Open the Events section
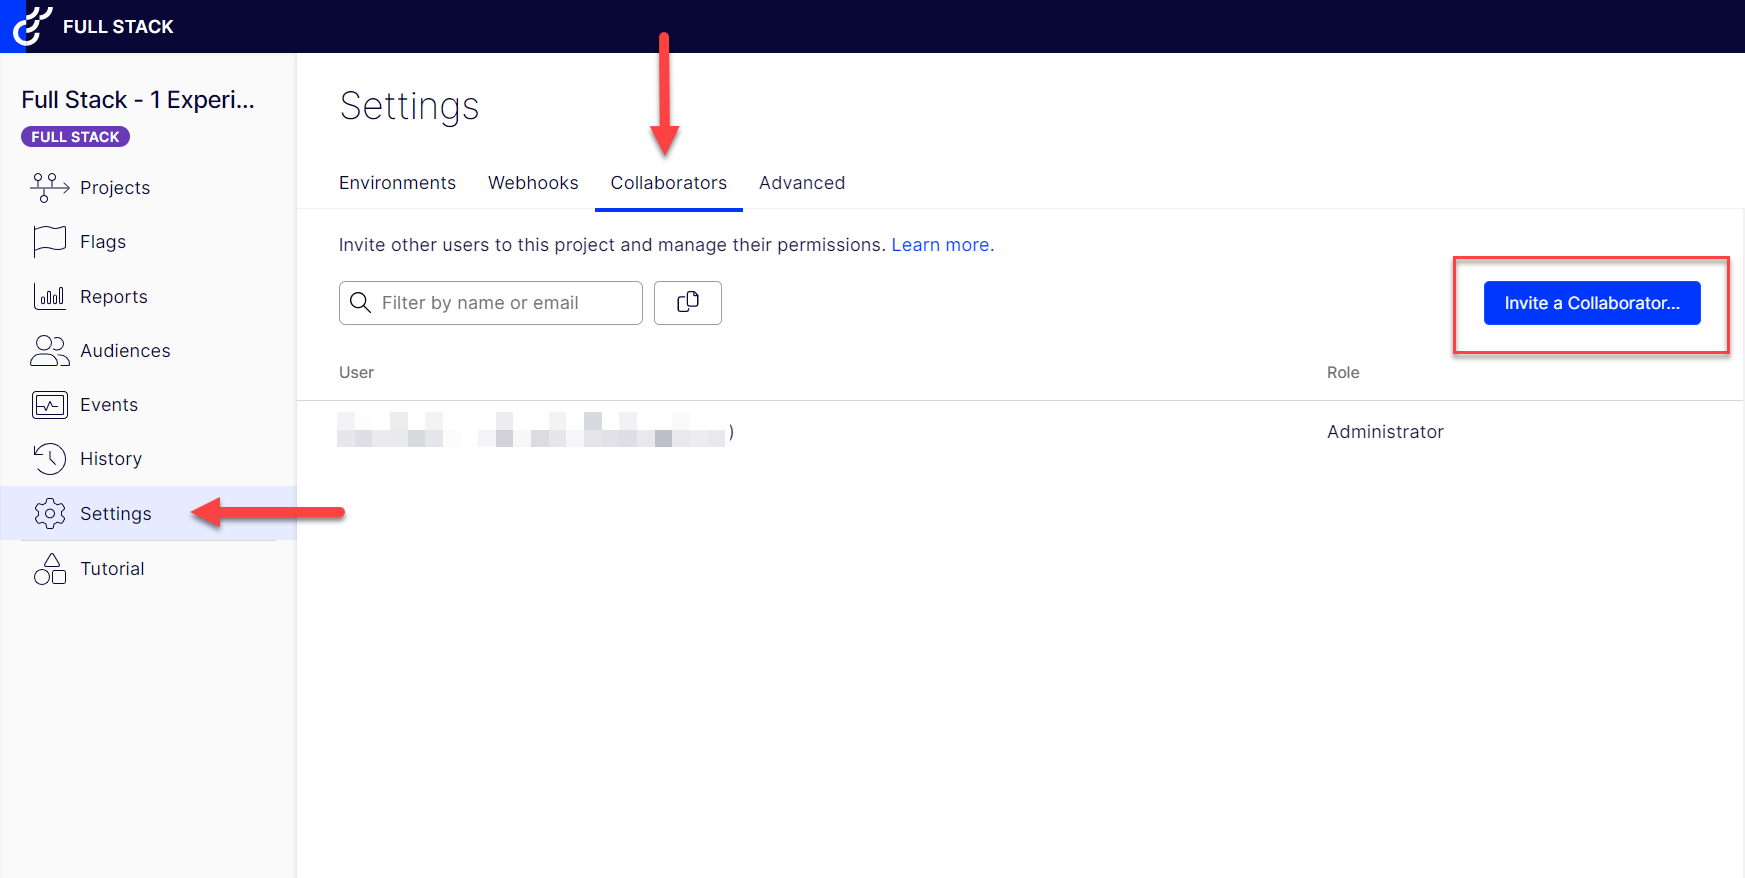 point(109,405)
